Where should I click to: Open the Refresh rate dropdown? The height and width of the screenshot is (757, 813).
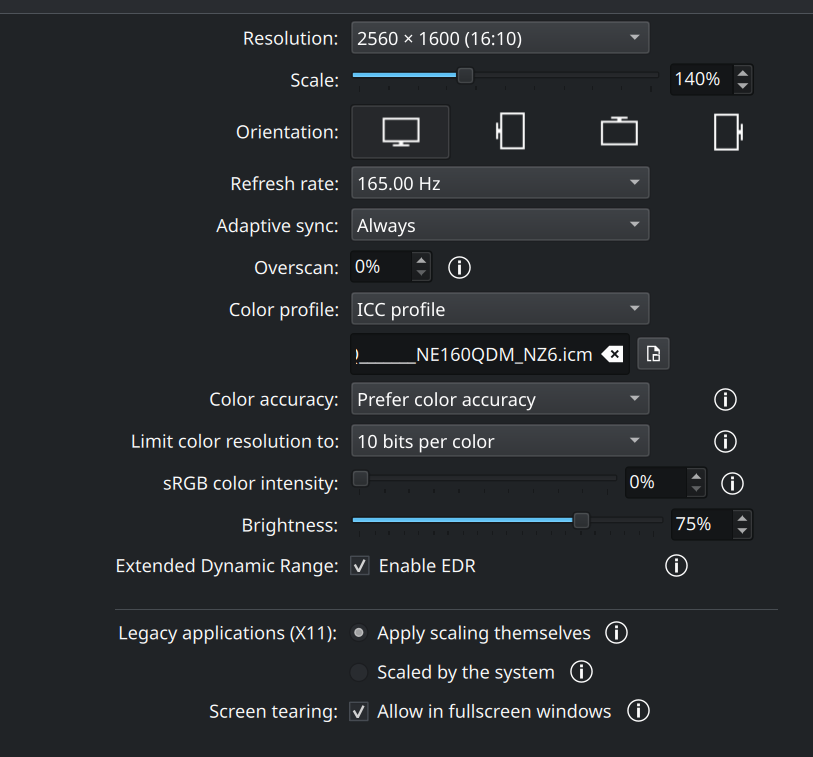tap(500, 184)
